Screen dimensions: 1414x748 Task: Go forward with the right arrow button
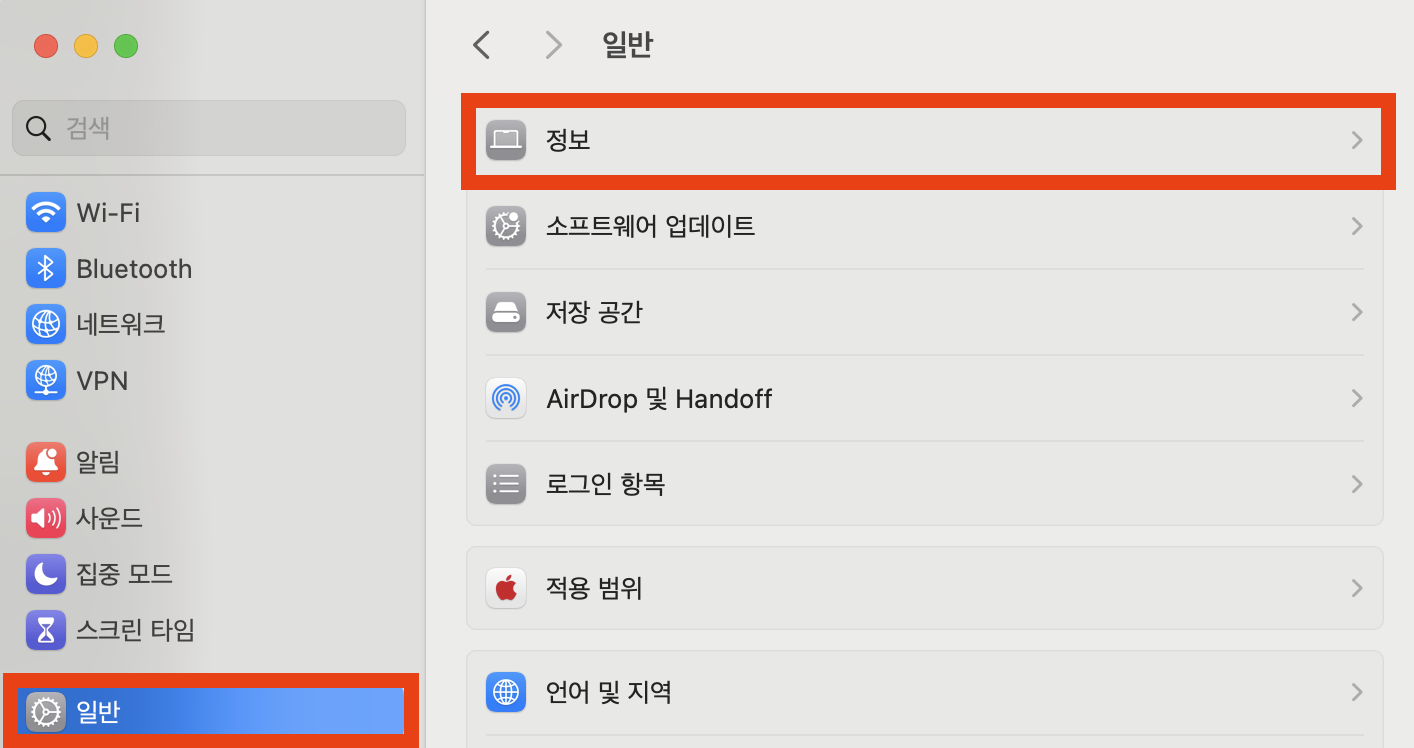pyautogui.click(x=553, y=45)
